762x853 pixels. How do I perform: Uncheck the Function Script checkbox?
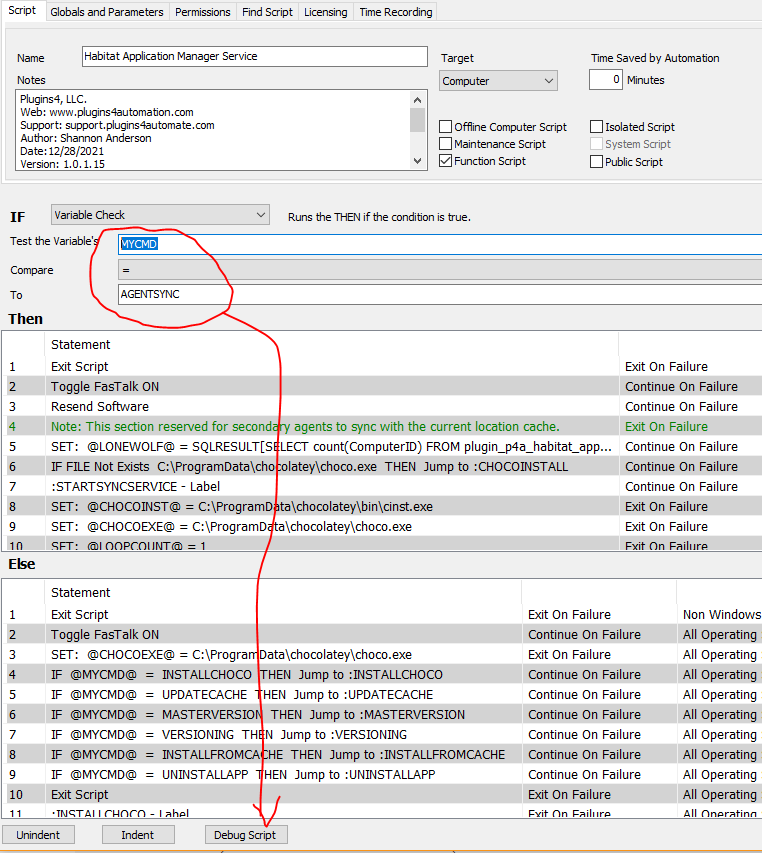[446, 161]
